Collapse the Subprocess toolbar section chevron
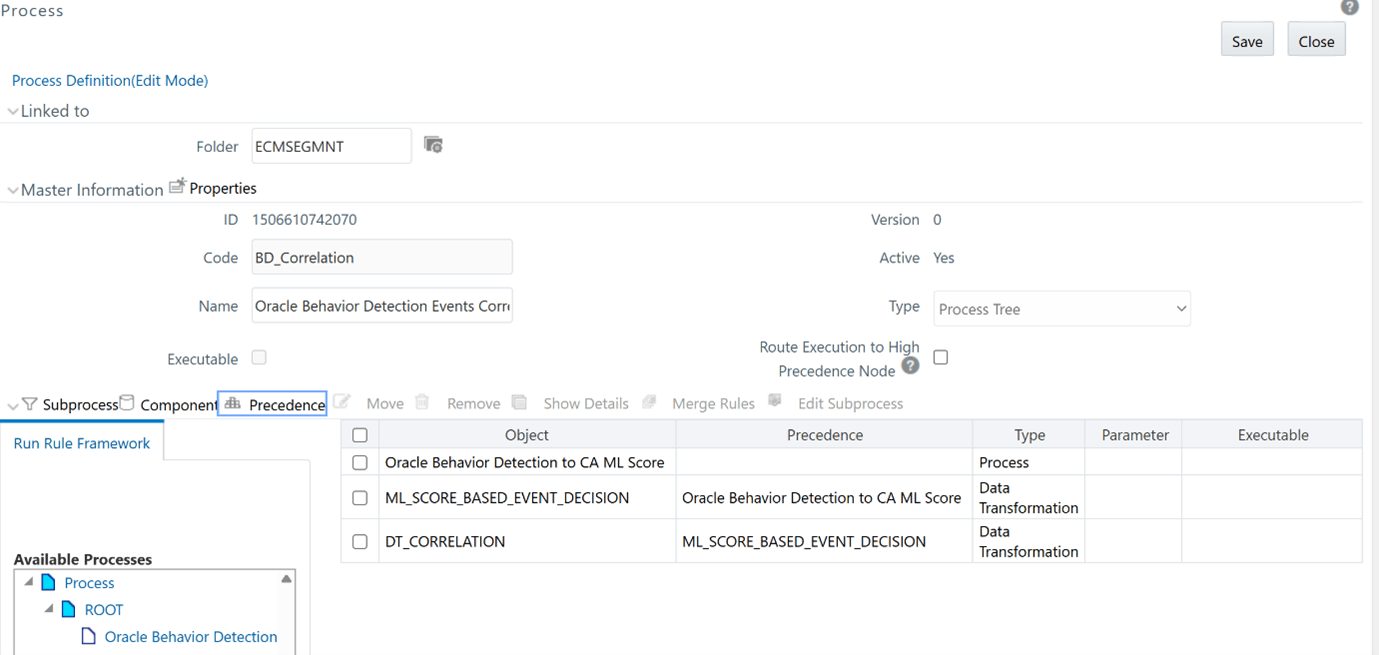The width and height of the screenshot is (1379, 655). pos(13,405)
